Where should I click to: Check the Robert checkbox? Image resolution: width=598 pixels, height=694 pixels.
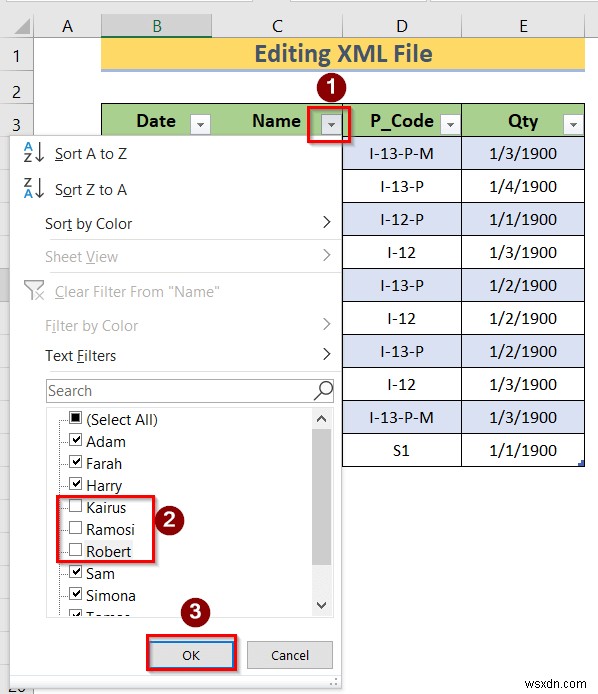tap(76, 550)
